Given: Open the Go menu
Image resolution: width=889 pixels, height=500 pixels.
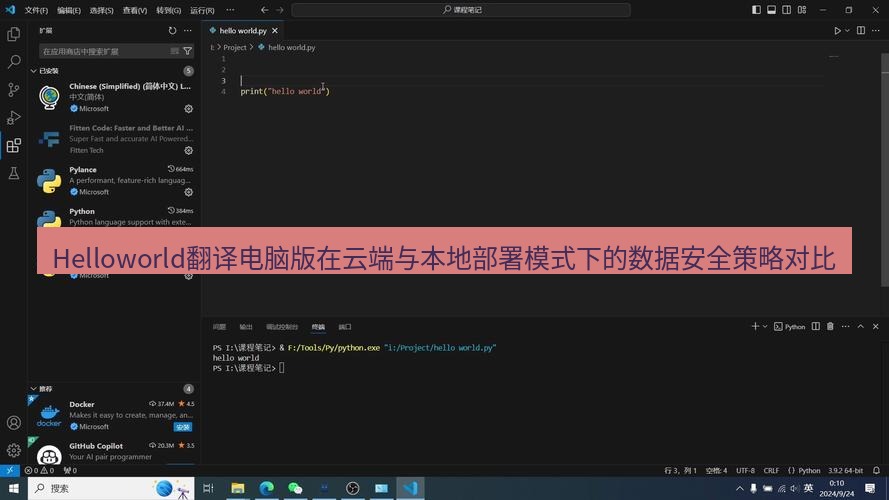Looking at the screenshot, I should [168, 10].
